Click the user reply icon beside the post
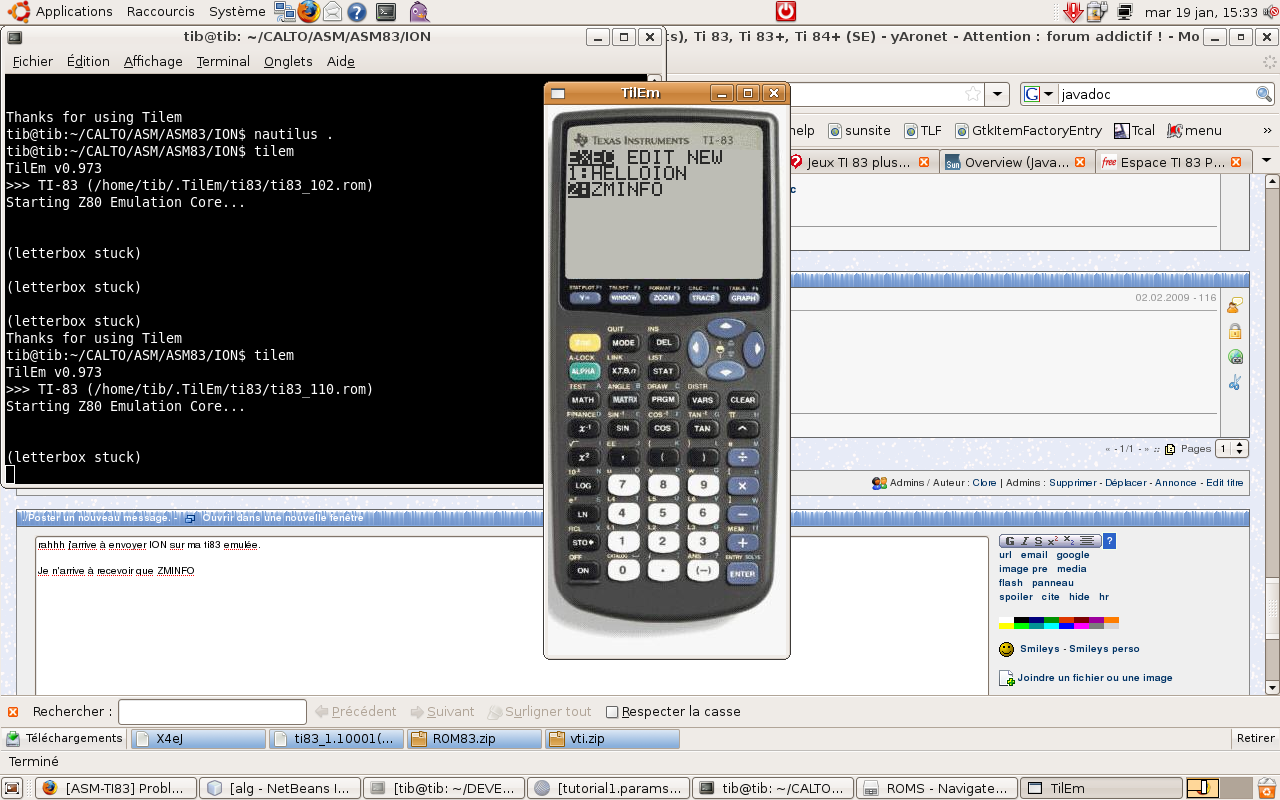Image resolution: width=1280 pixels, height=800 pixels. point(1235,305)
